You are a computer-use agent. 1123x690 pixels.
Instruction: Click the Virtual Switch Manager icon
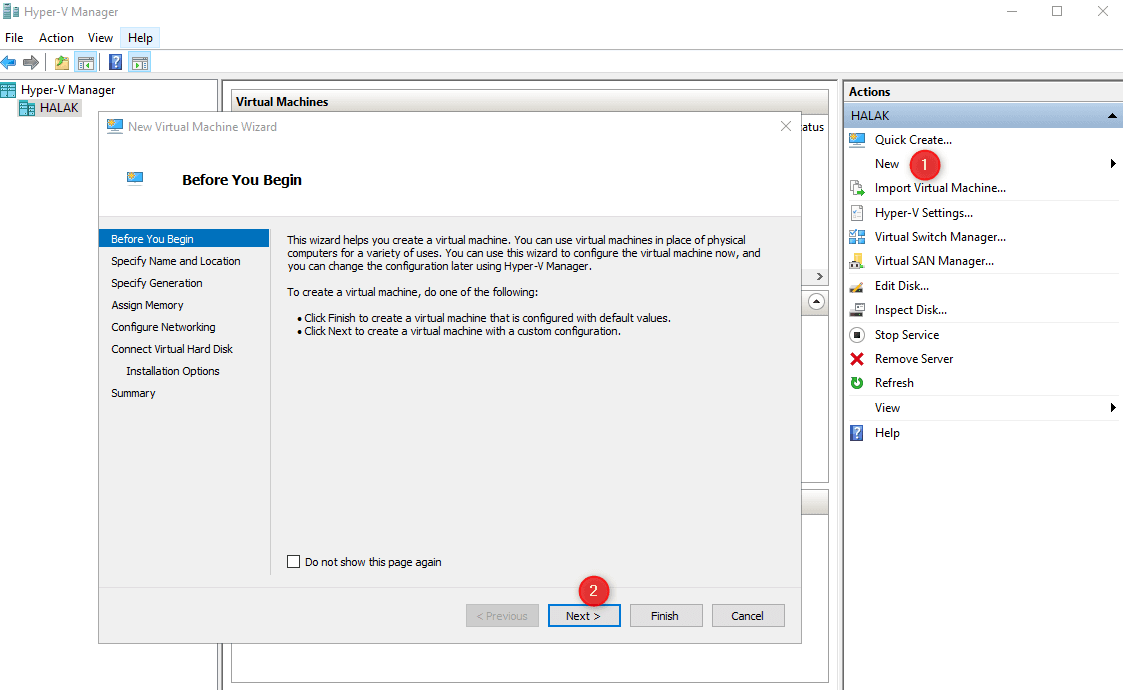point(857,236)
